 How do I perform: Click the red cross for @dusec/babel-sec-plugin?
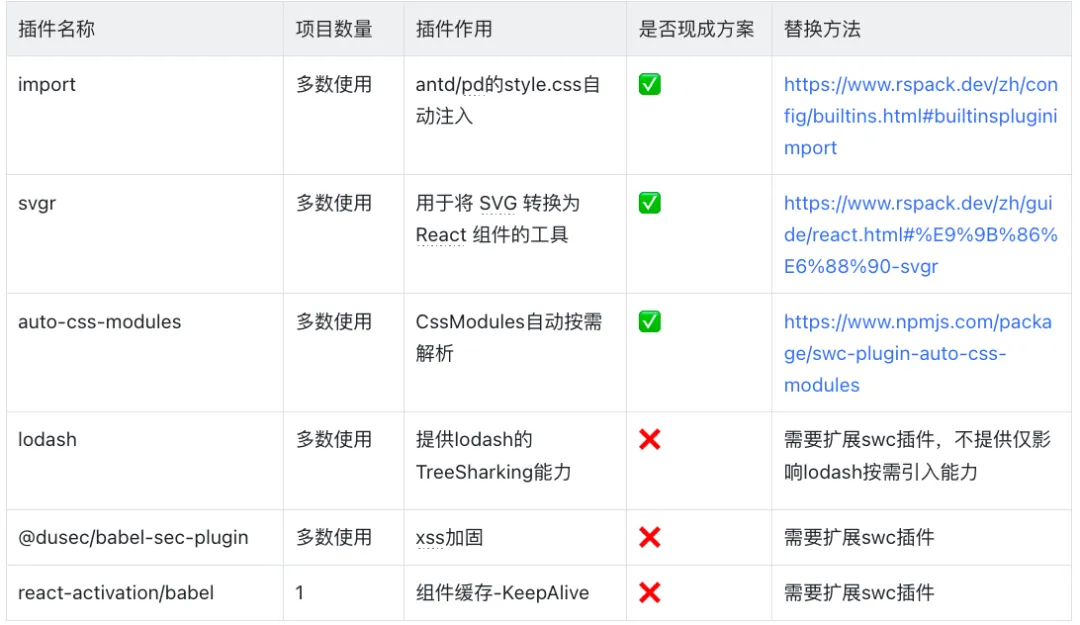pyautogui.click(x=649, y=537)
